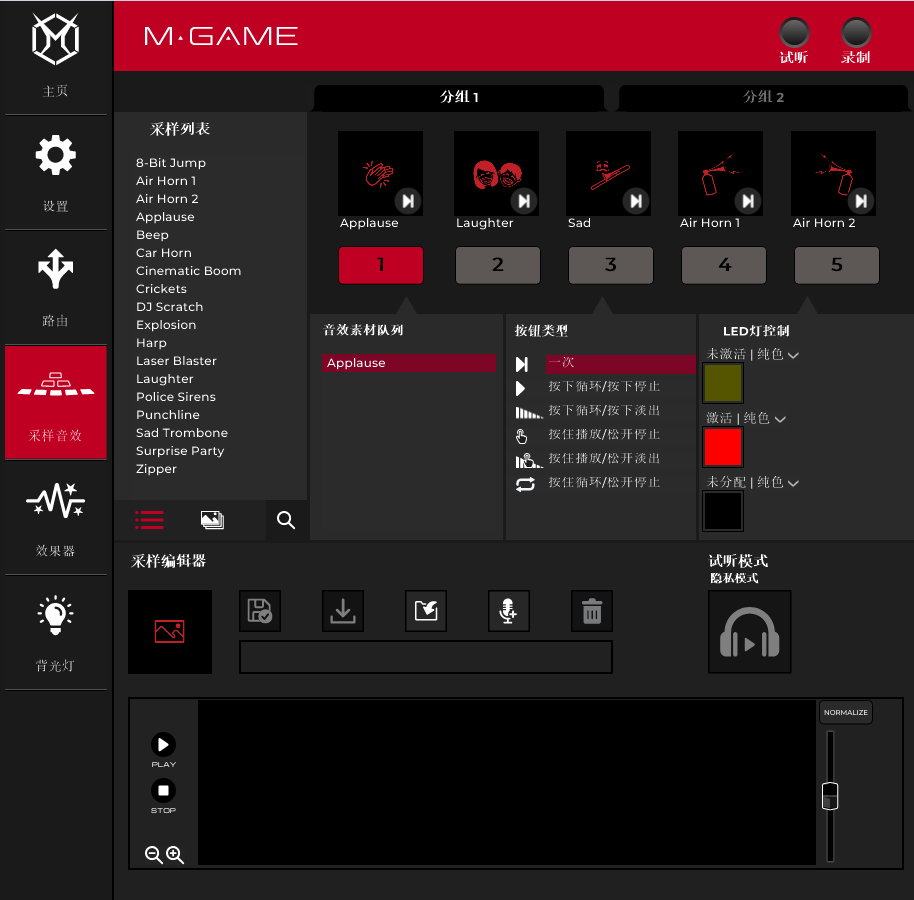Click pad button 1
Viewport: 914px width, 900px height.
tap(381, 265)
